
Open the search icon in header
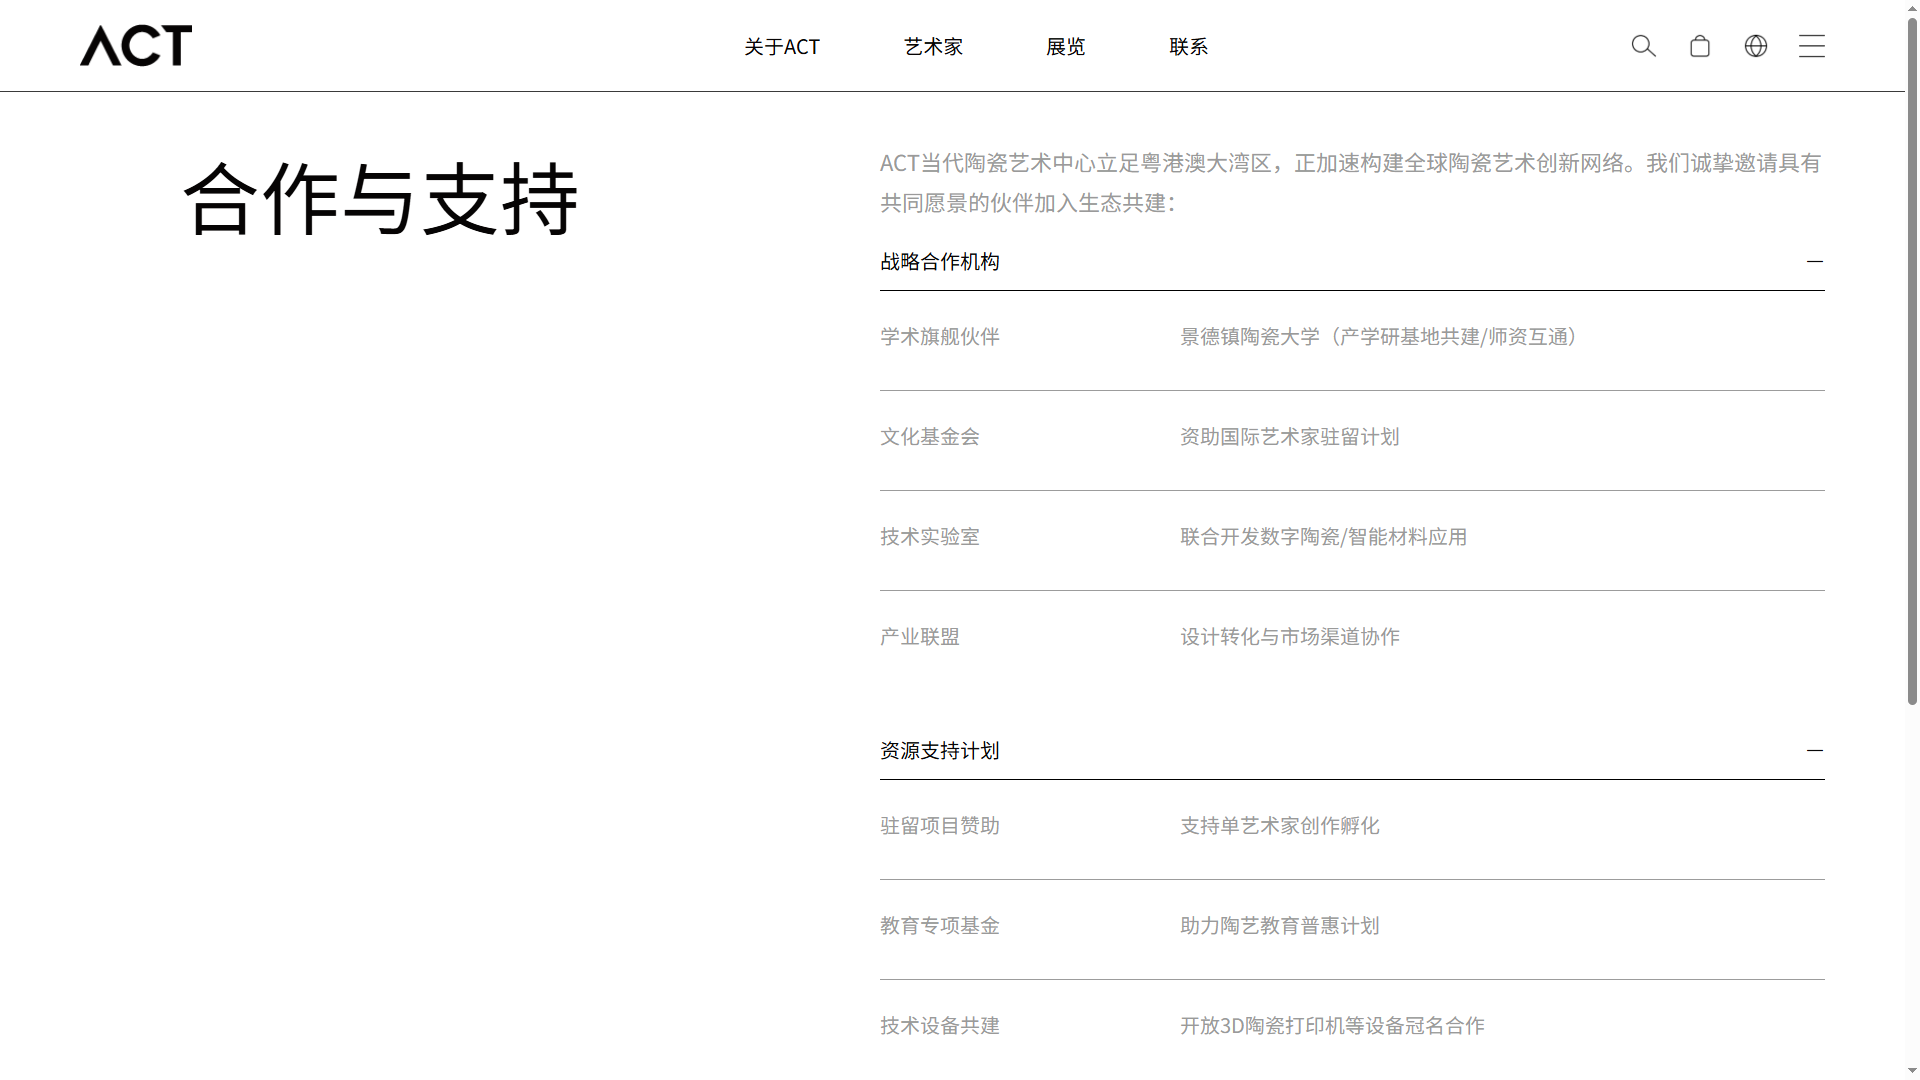[1643, 46]
